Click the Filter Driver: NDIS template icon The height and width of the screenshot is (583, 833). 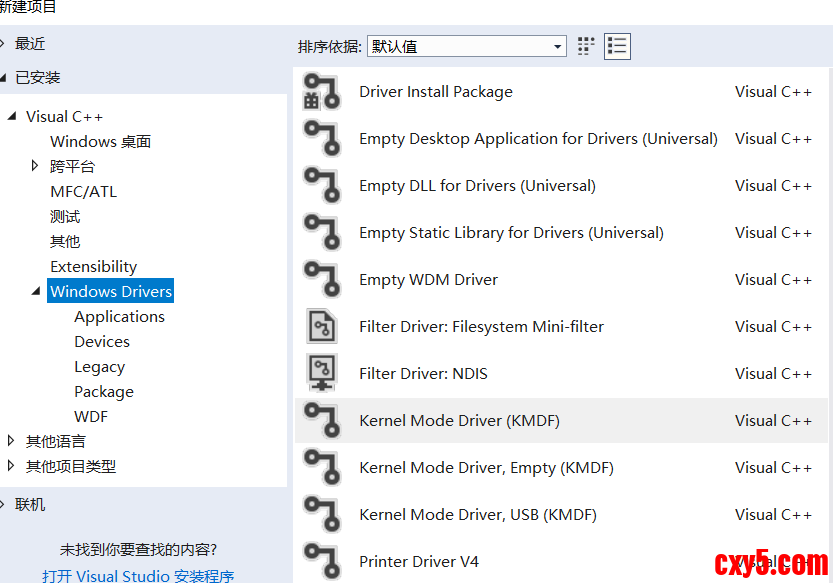click(x=321, y=374)
